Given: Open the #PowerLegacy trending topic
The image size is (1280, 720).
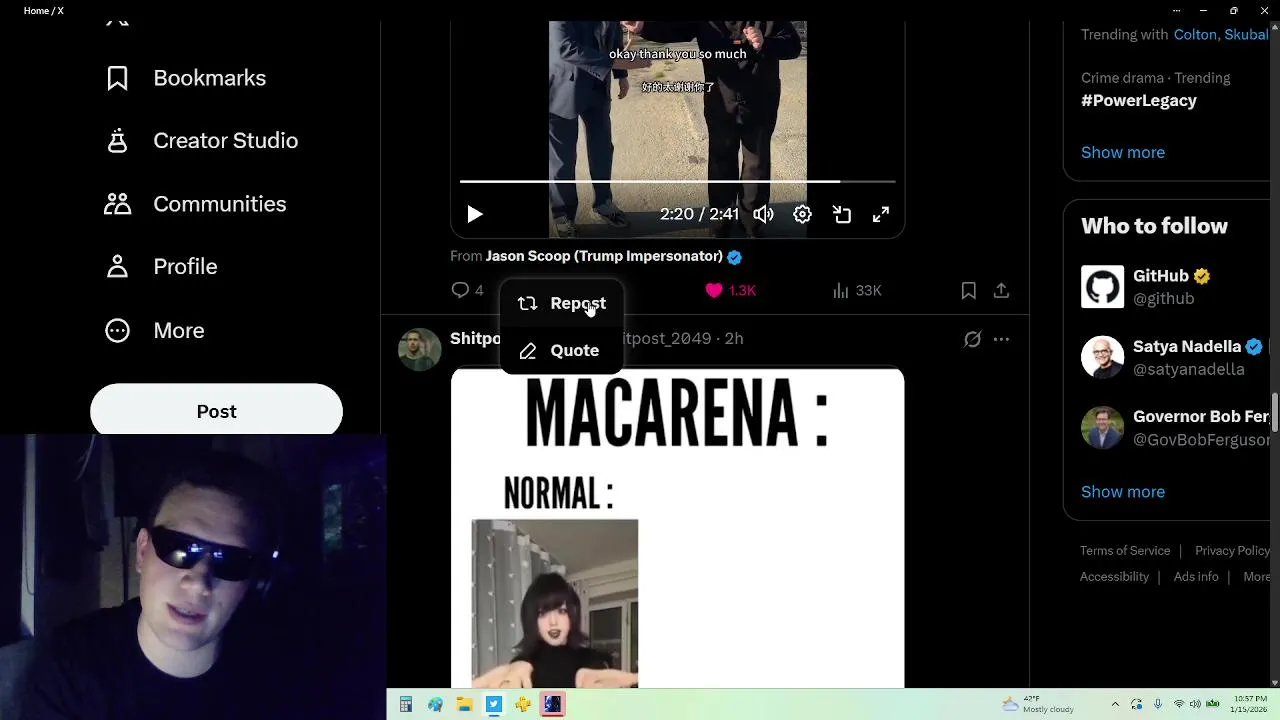Looking at the screenshot, I should point(1139,101).
